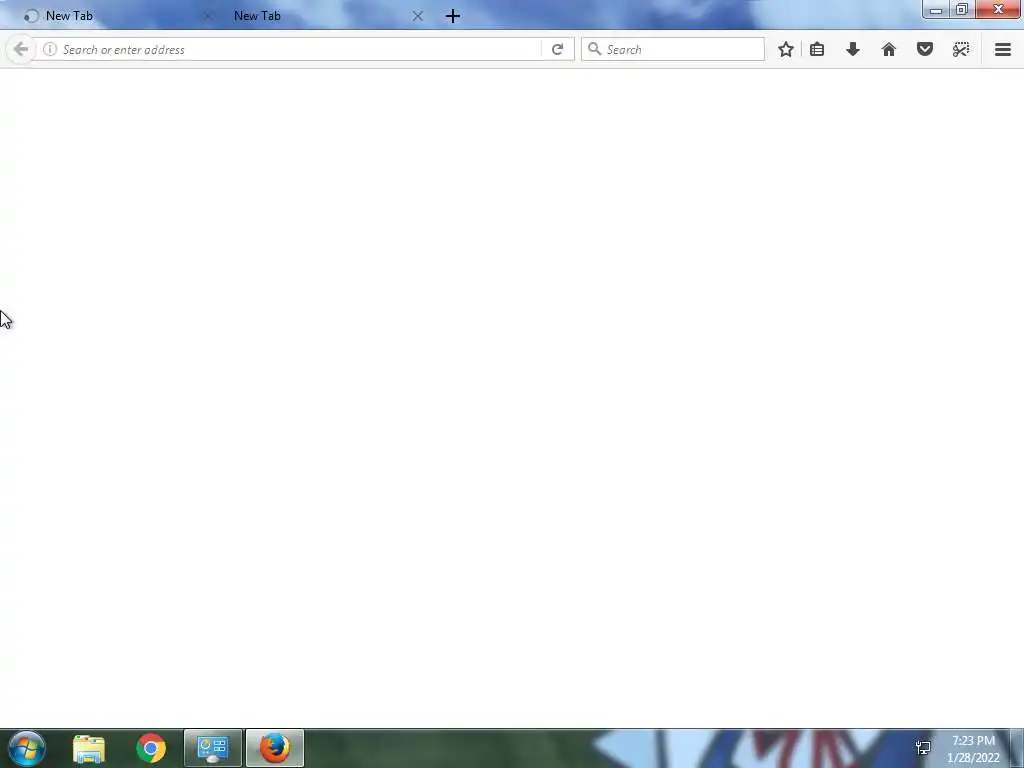Go back using the back arrow button
Viewport: 1024px width, 768px height.
tap(20, 50)
